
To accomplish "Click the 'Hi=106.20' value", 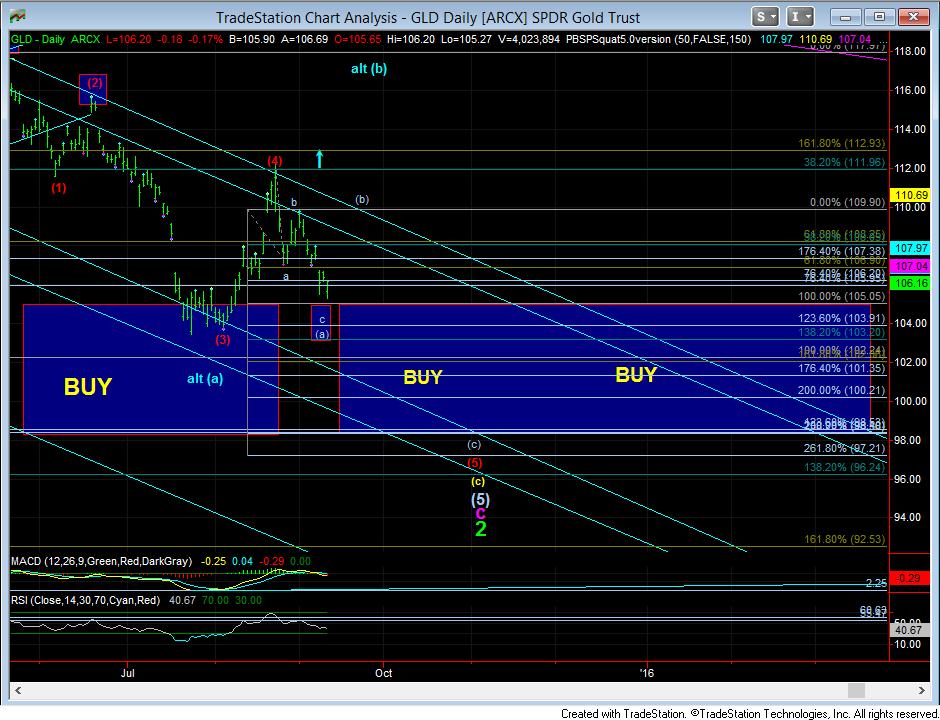I will (x=409, y=40).
